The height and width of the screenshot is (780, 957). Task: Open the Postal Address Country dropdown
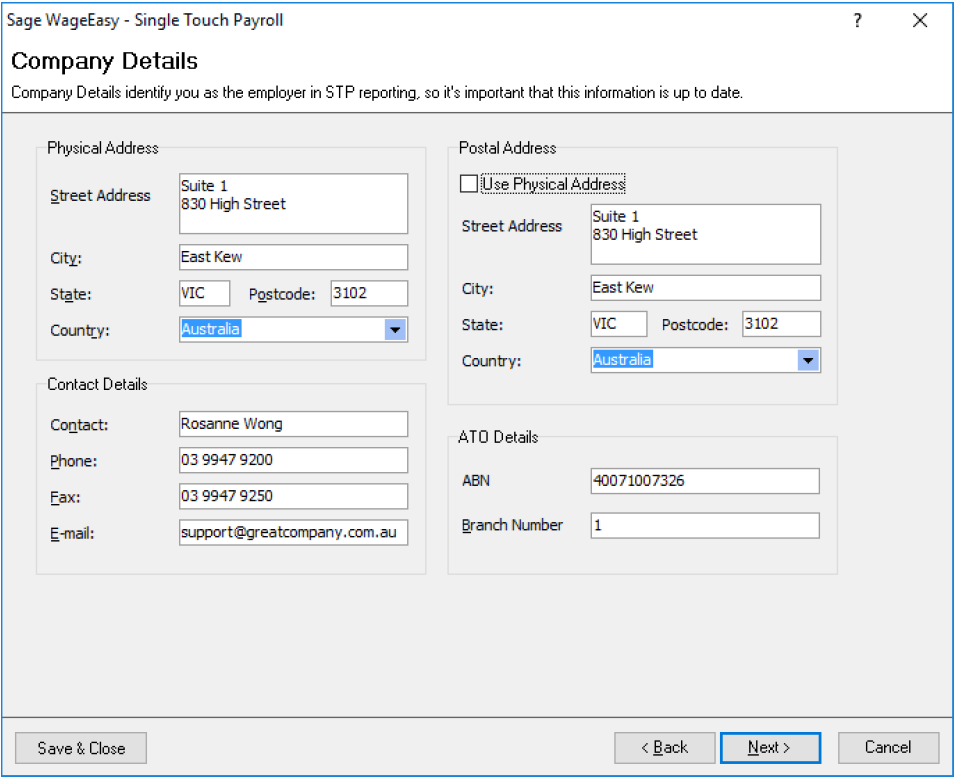[808, 360]
